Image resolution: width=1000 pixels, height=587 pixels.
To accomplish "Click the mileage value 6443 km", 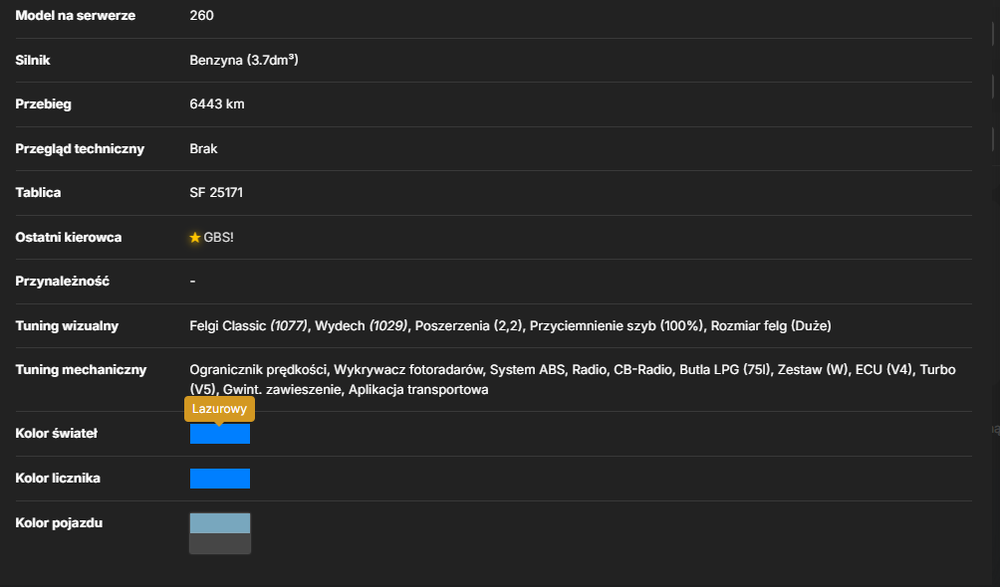I will click(217, 104).
